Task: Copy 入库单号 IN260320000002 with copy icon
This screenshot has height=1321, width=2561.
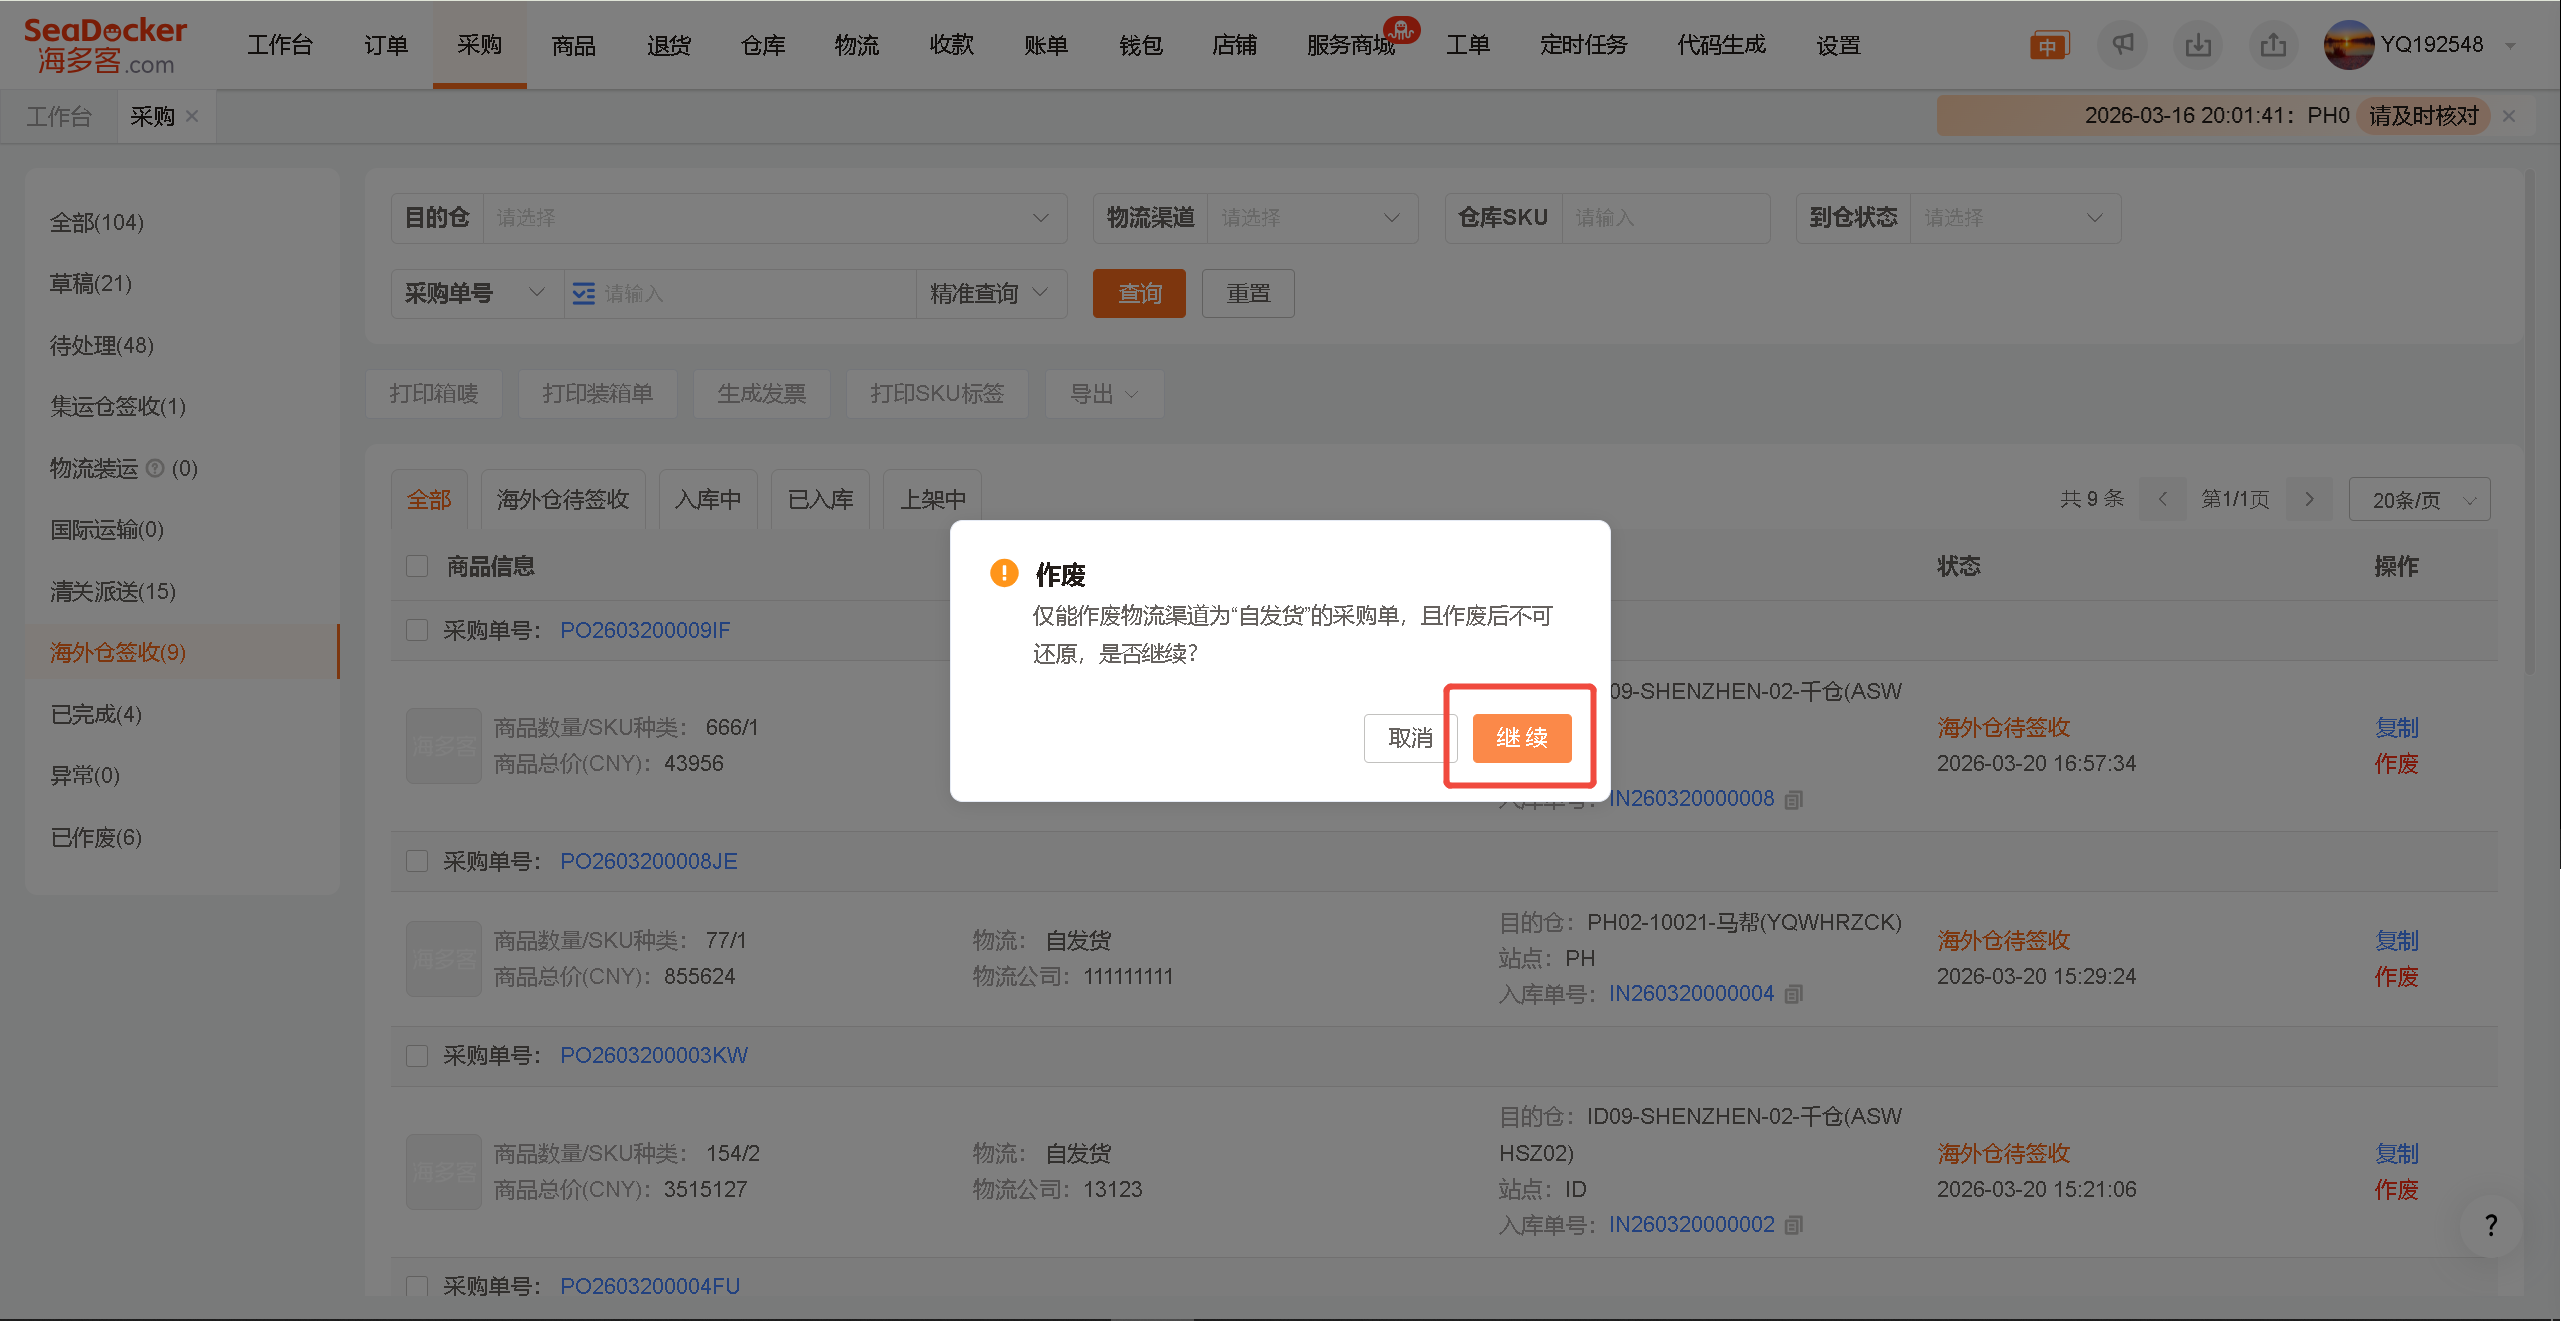Action: pyautogui.click(x=1794, y=1224)
